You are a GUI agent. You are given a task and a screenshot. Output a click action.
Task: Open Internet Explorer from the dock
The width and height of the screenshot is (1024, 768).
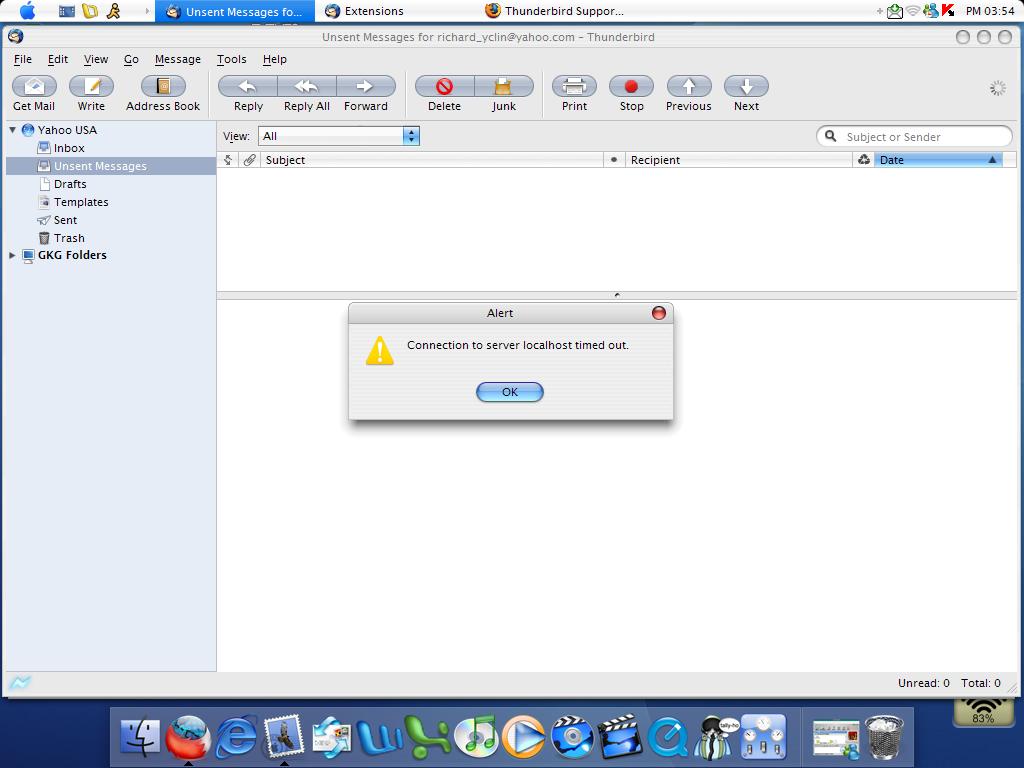pos(236,737)
